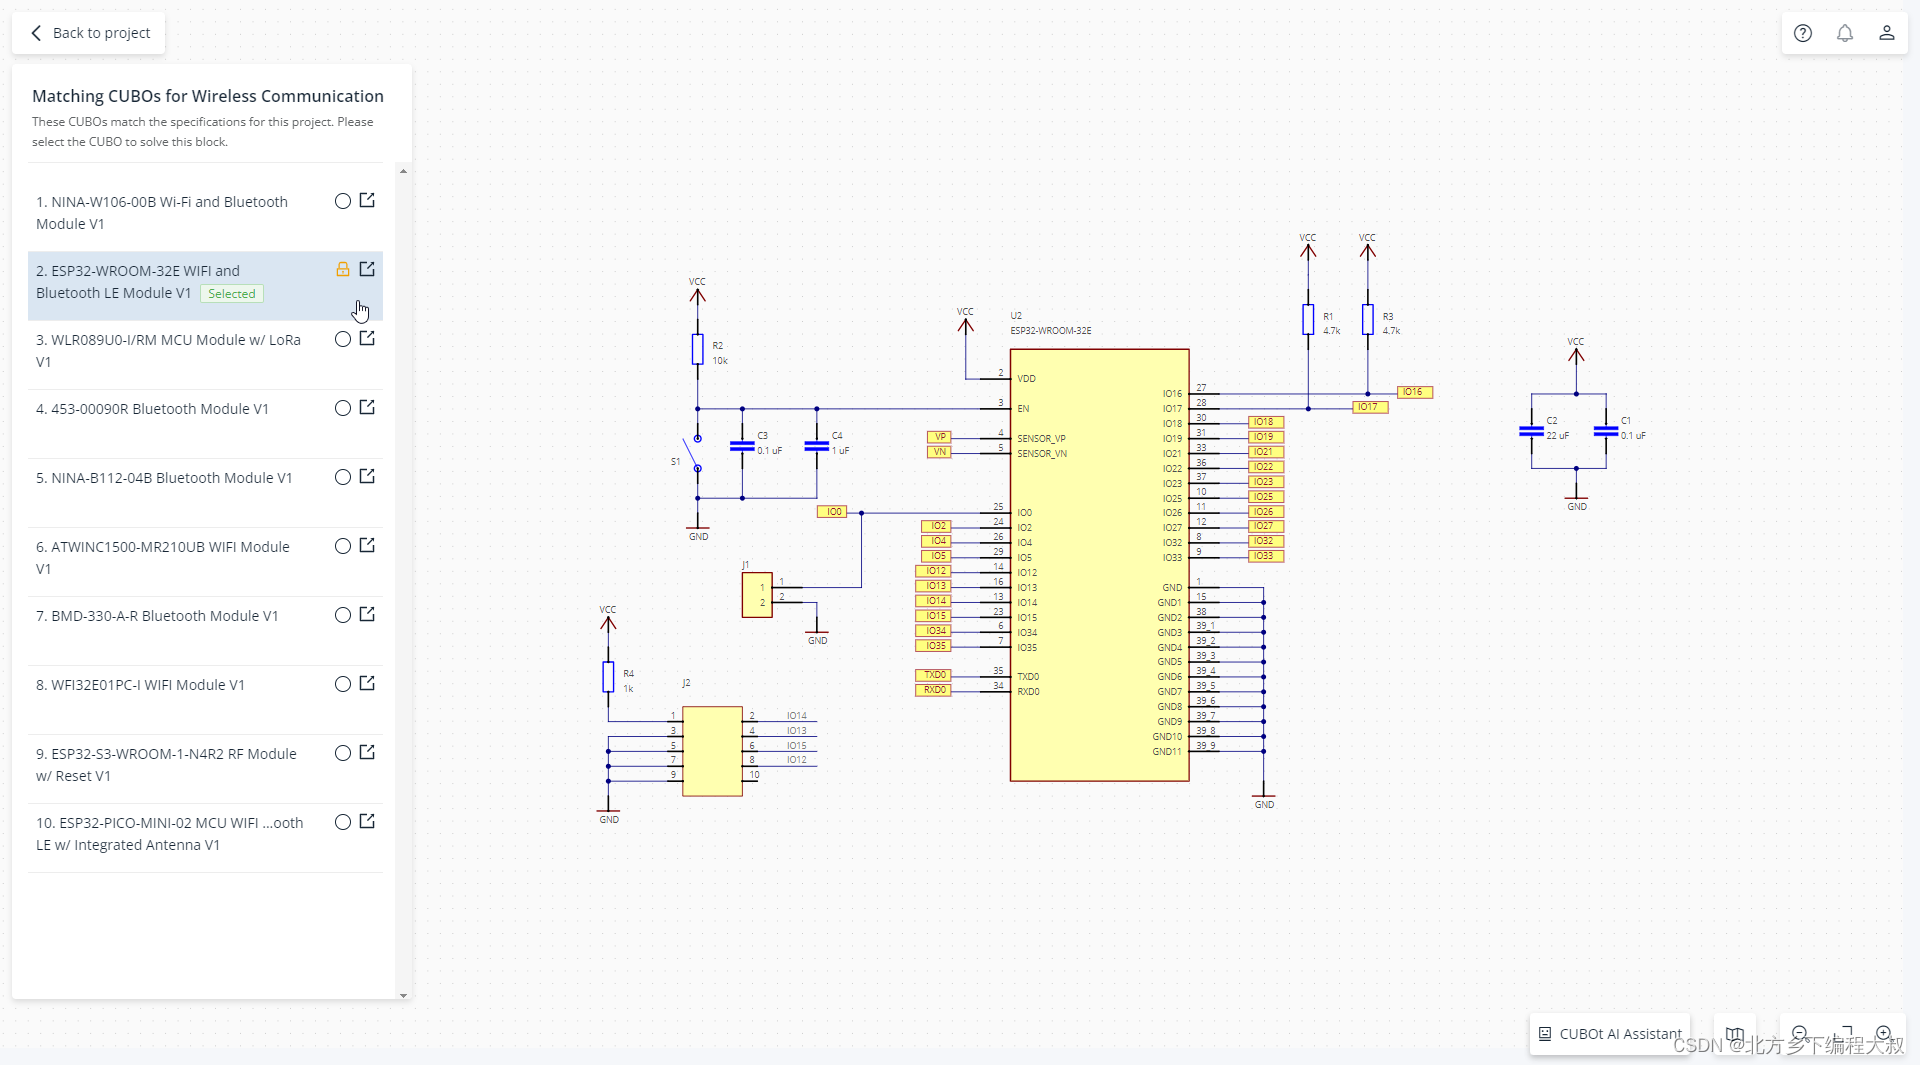Open WFI32E01PC-I module external link icon
The height and width of the screenshot is (1065, 1920).
click(x=367, y=683)
